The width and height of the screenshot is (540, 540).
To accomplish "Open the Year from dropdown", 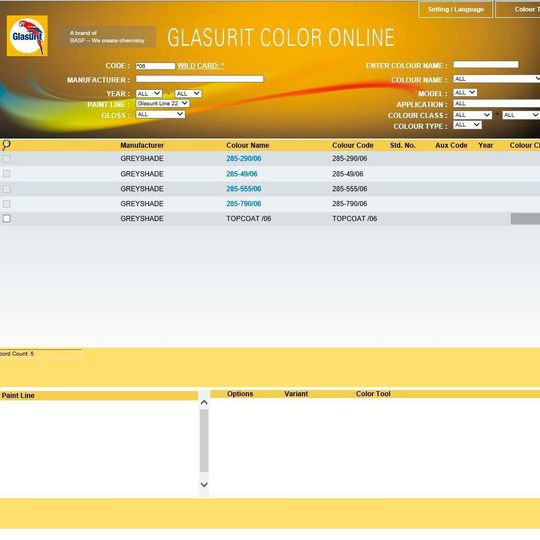I will tap(149, 93).
